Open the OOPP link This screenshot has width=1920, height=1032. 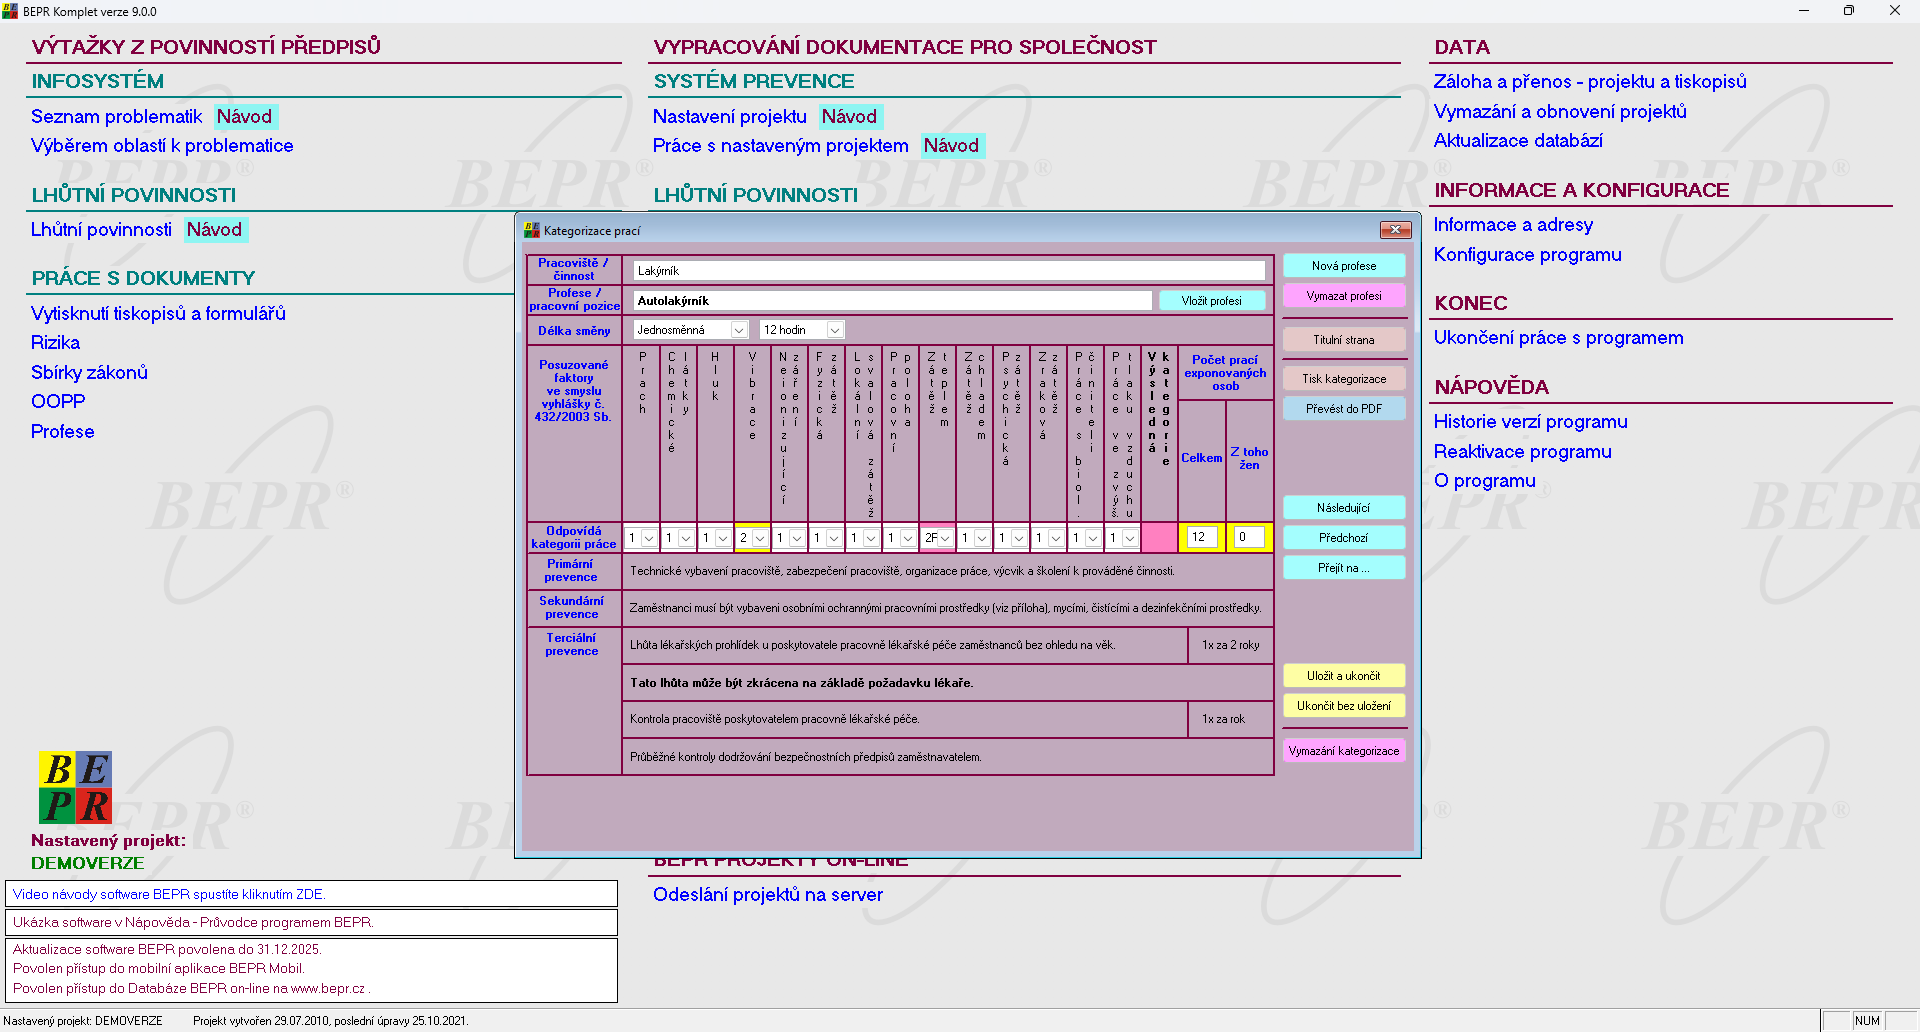[x=58, y=402]
